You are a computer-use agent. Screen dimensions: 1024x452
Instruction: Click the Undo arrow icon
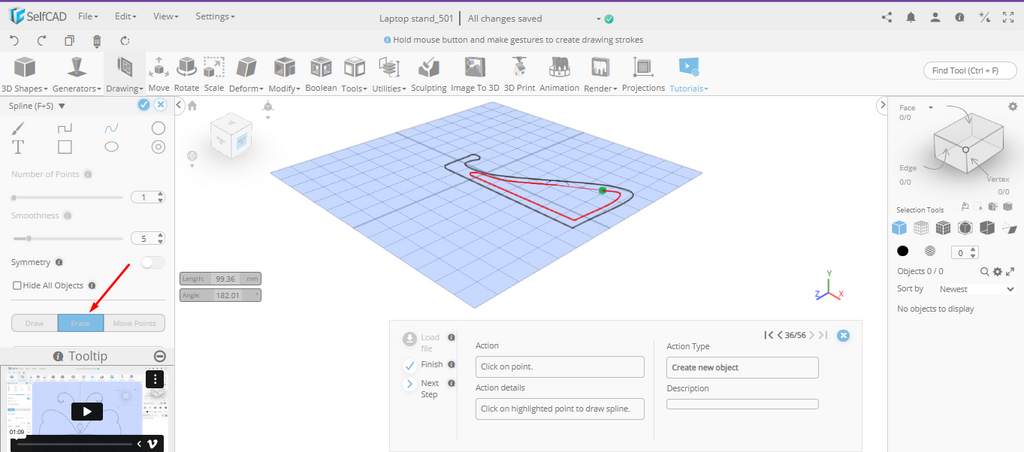coord(14,40)
